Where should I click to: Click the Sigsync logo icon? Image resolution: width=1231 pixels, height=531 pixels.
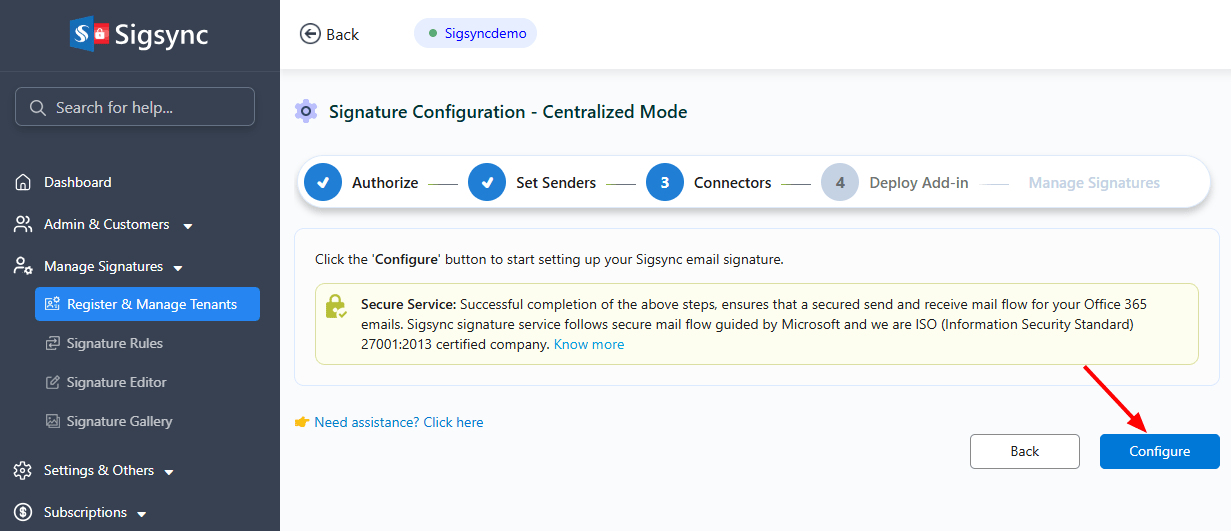[x=89, y=34]
